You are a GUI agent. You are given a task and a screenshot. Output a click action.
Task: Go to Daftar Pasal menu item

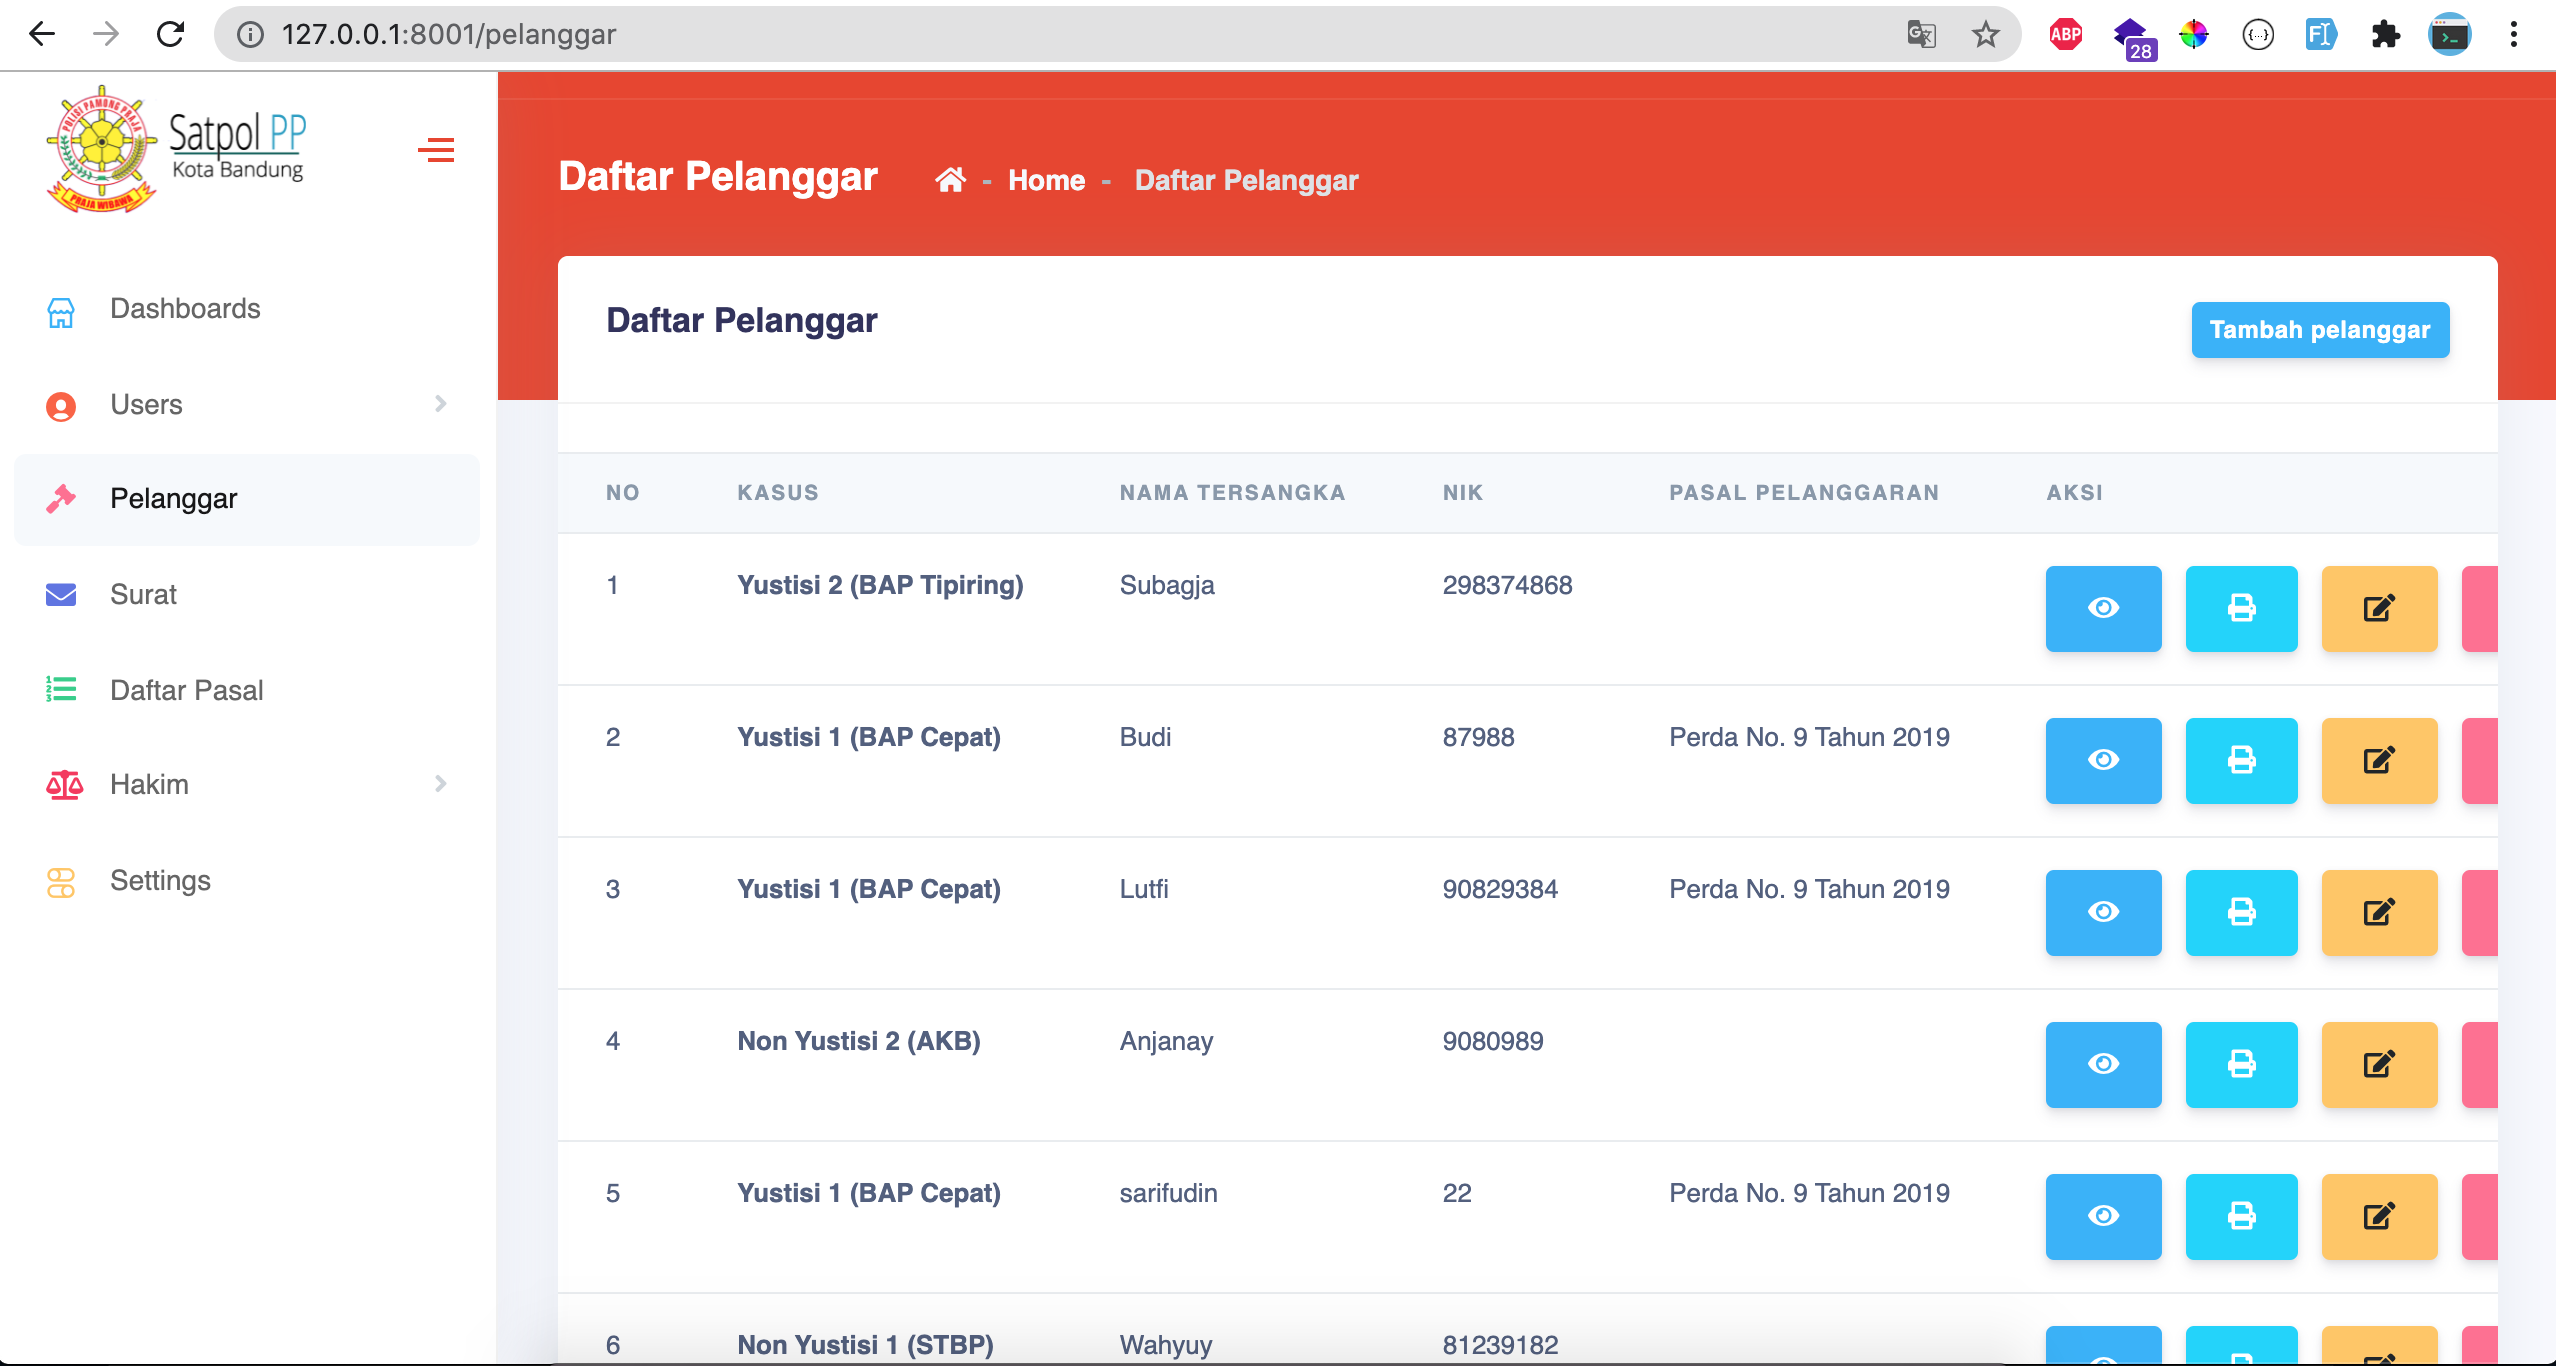(186, 691)
